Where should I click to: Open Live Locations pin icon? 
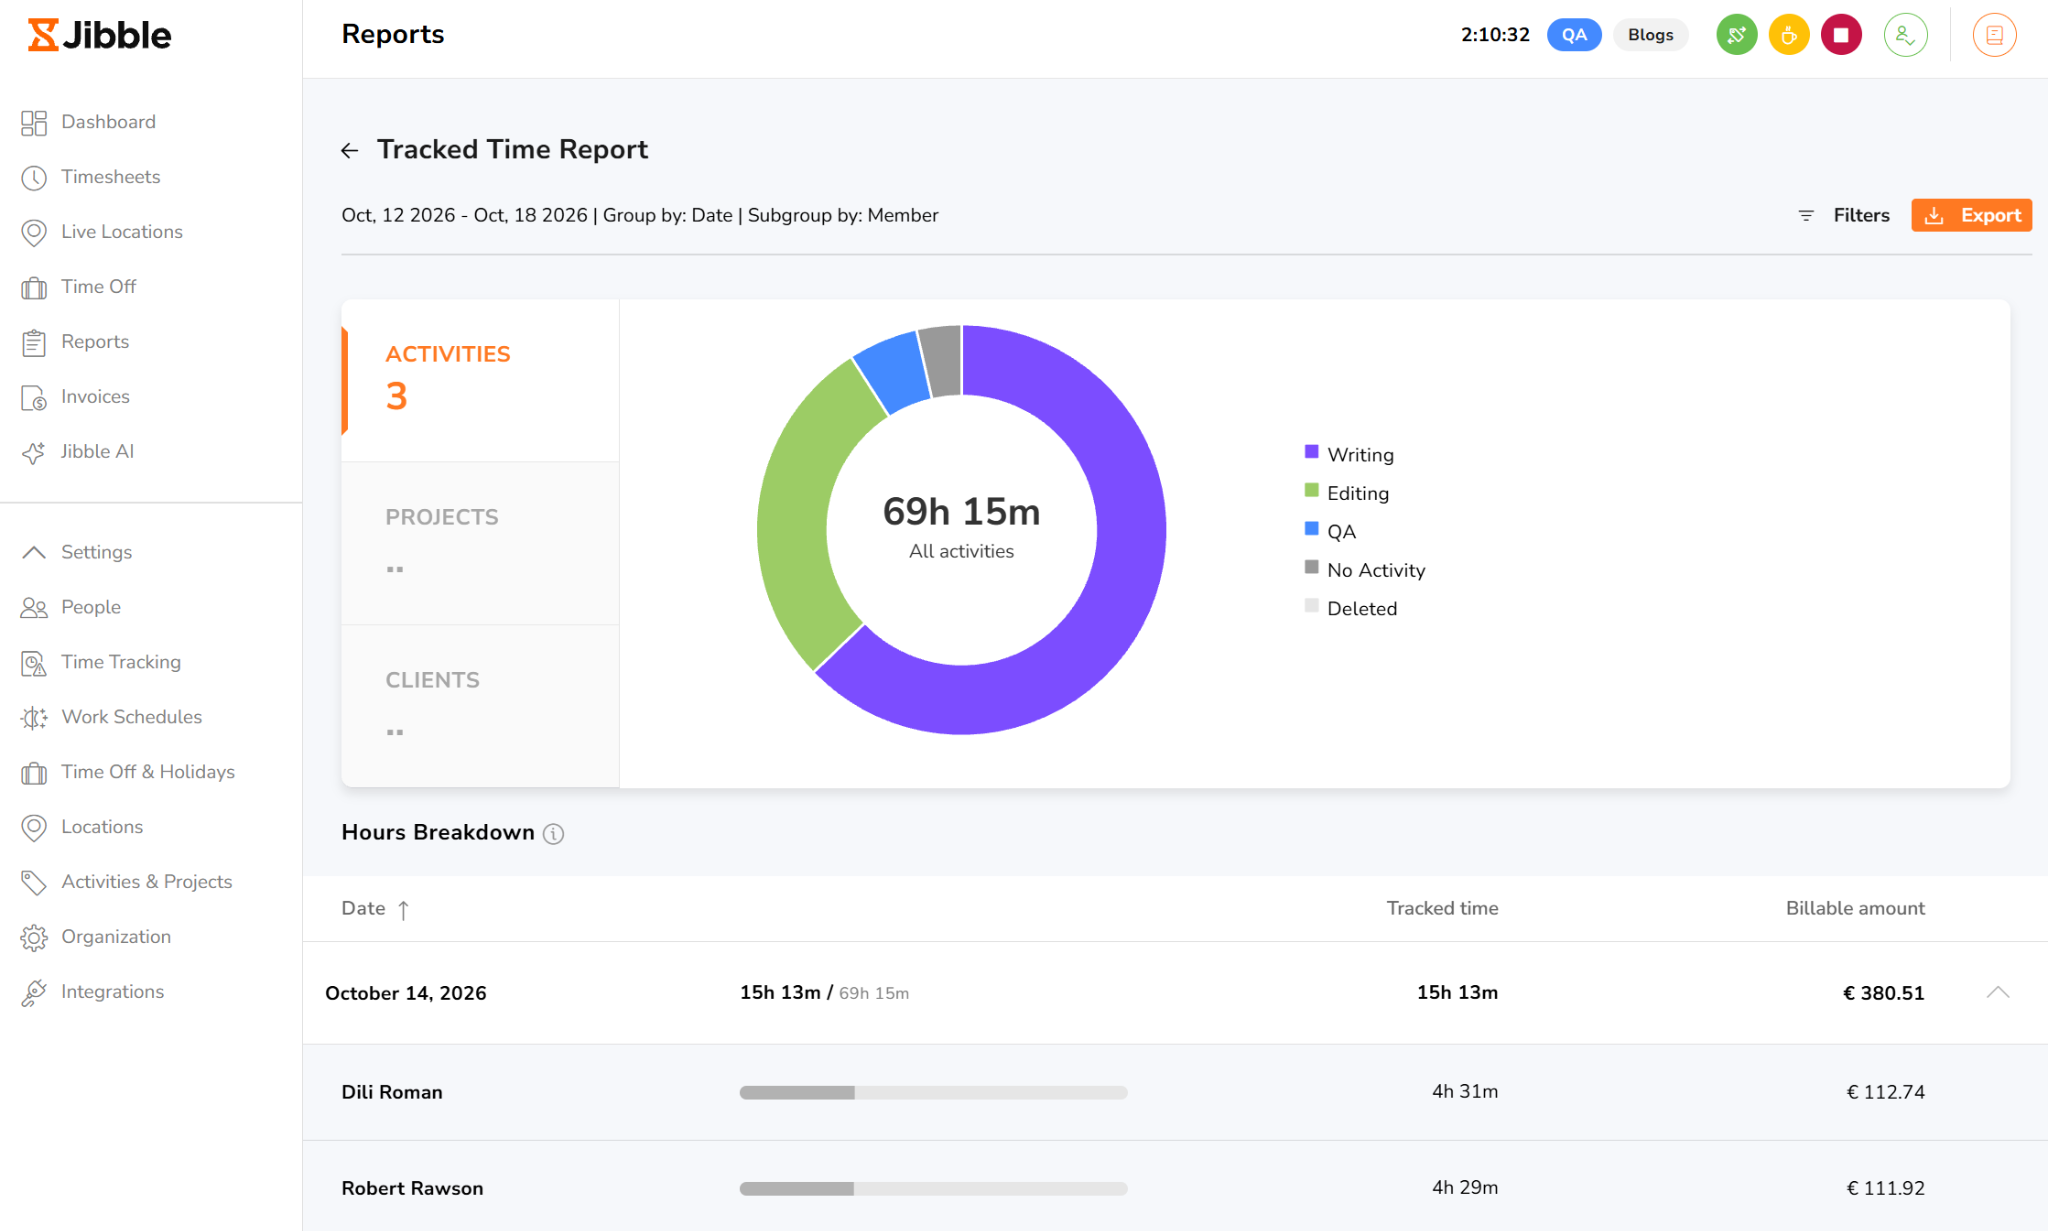pos(34,233)
